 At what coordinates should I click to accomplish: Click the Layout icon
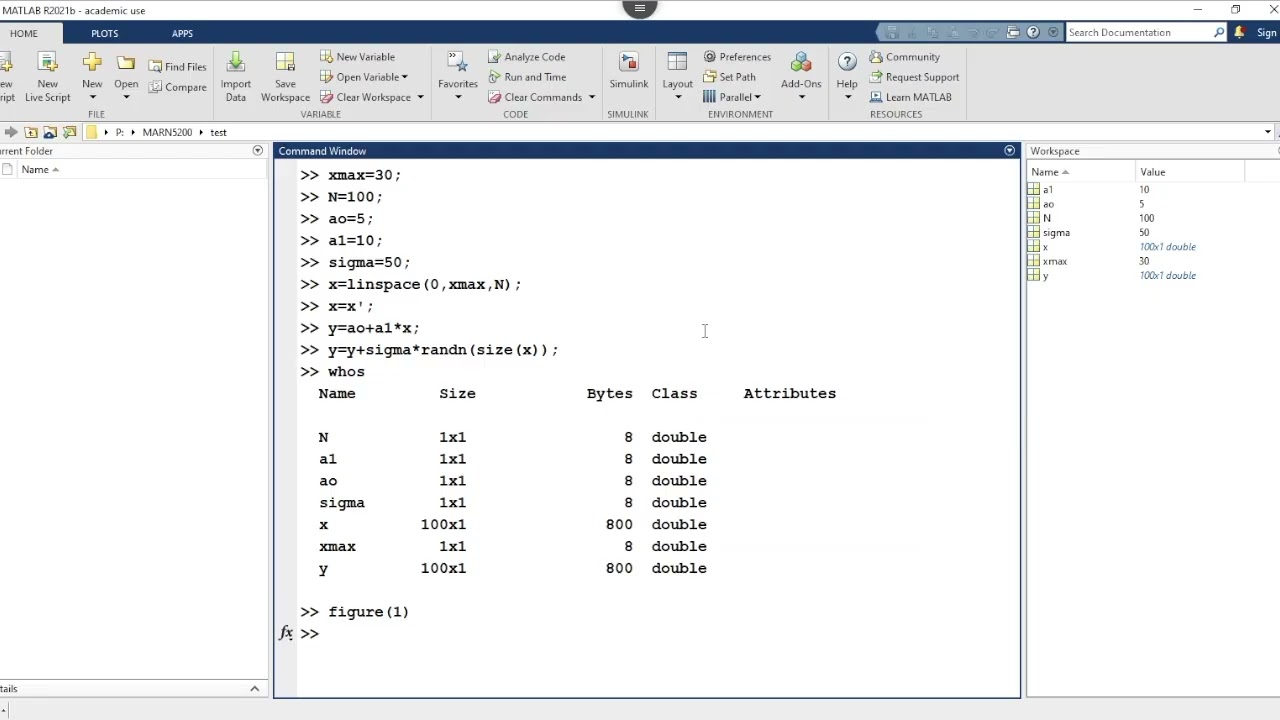click(677, 64)
